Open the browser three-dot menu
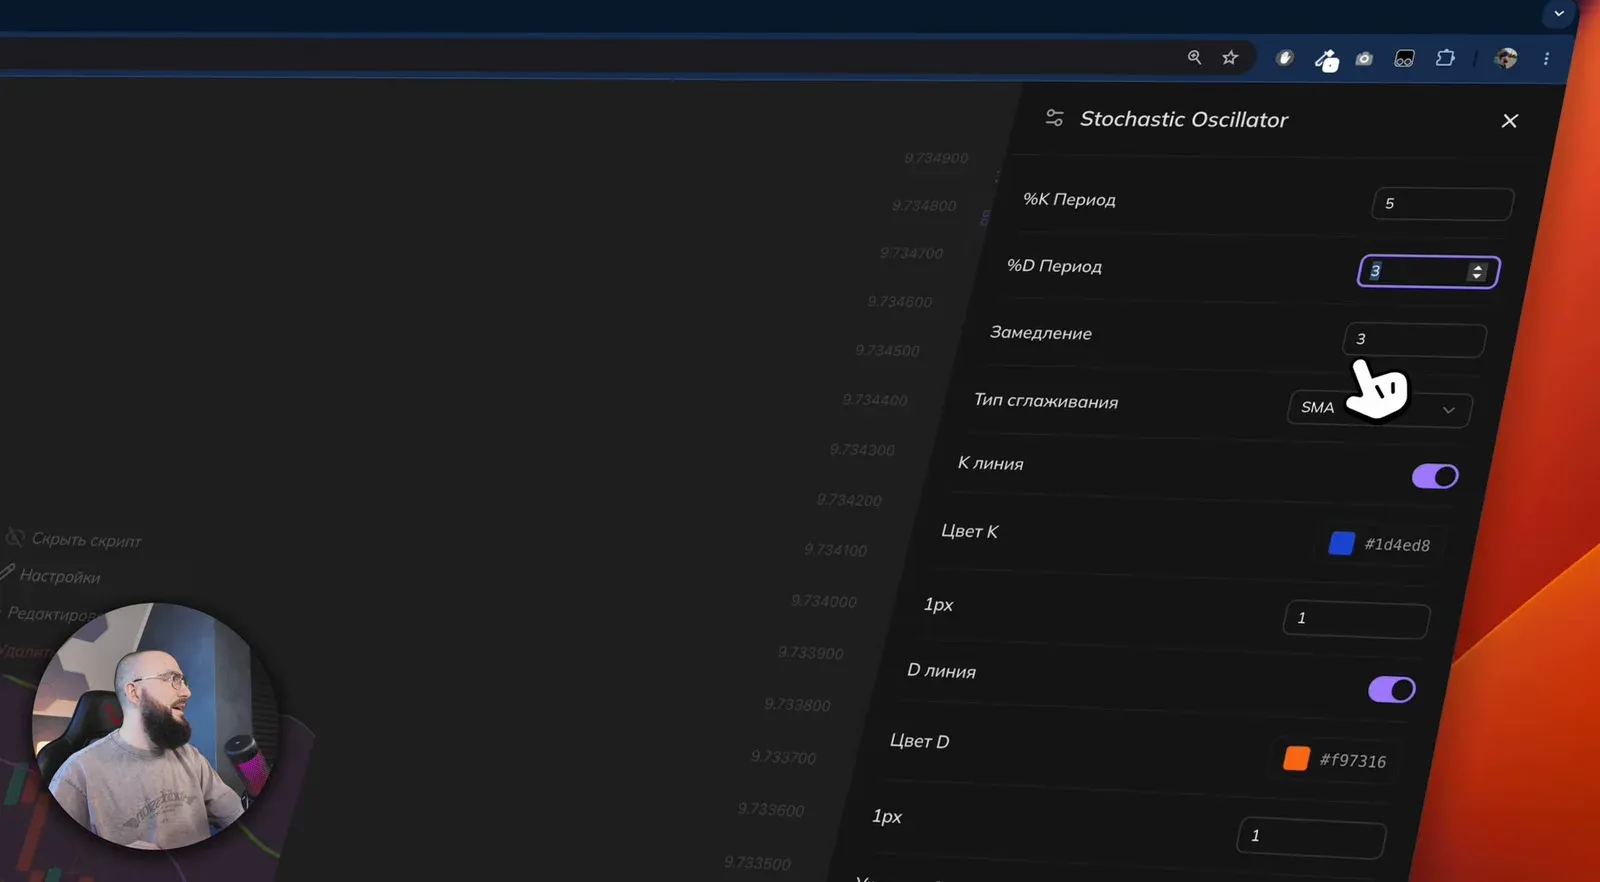Viewport: 1600px width, 882px height. (1546, 59)
